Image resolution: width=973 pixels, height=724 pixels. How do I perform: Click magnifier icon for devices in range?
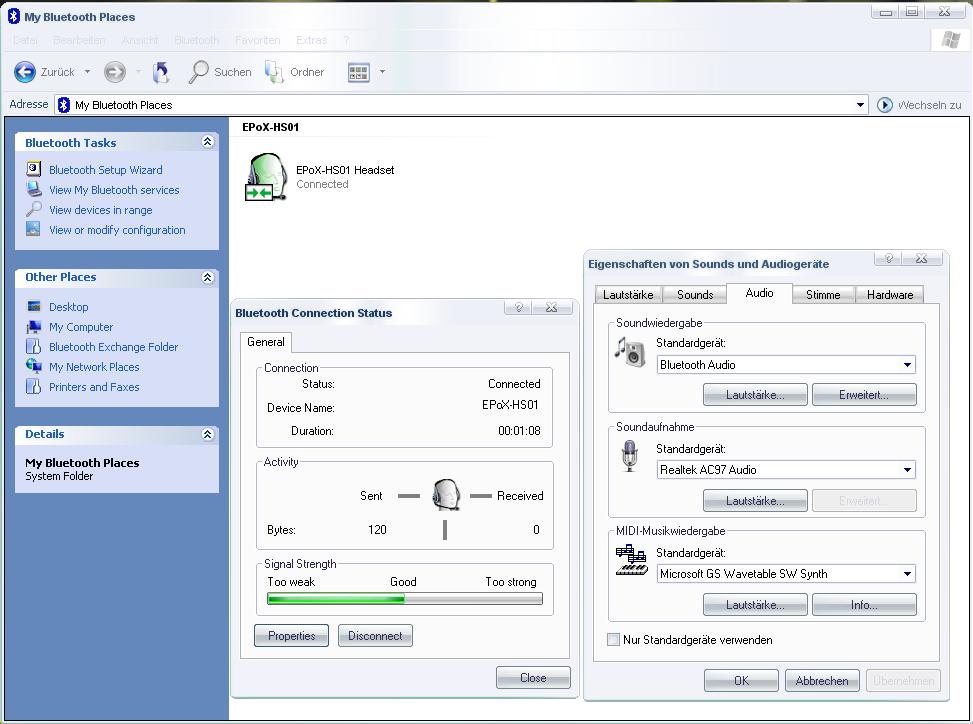(x=34, y=209)
